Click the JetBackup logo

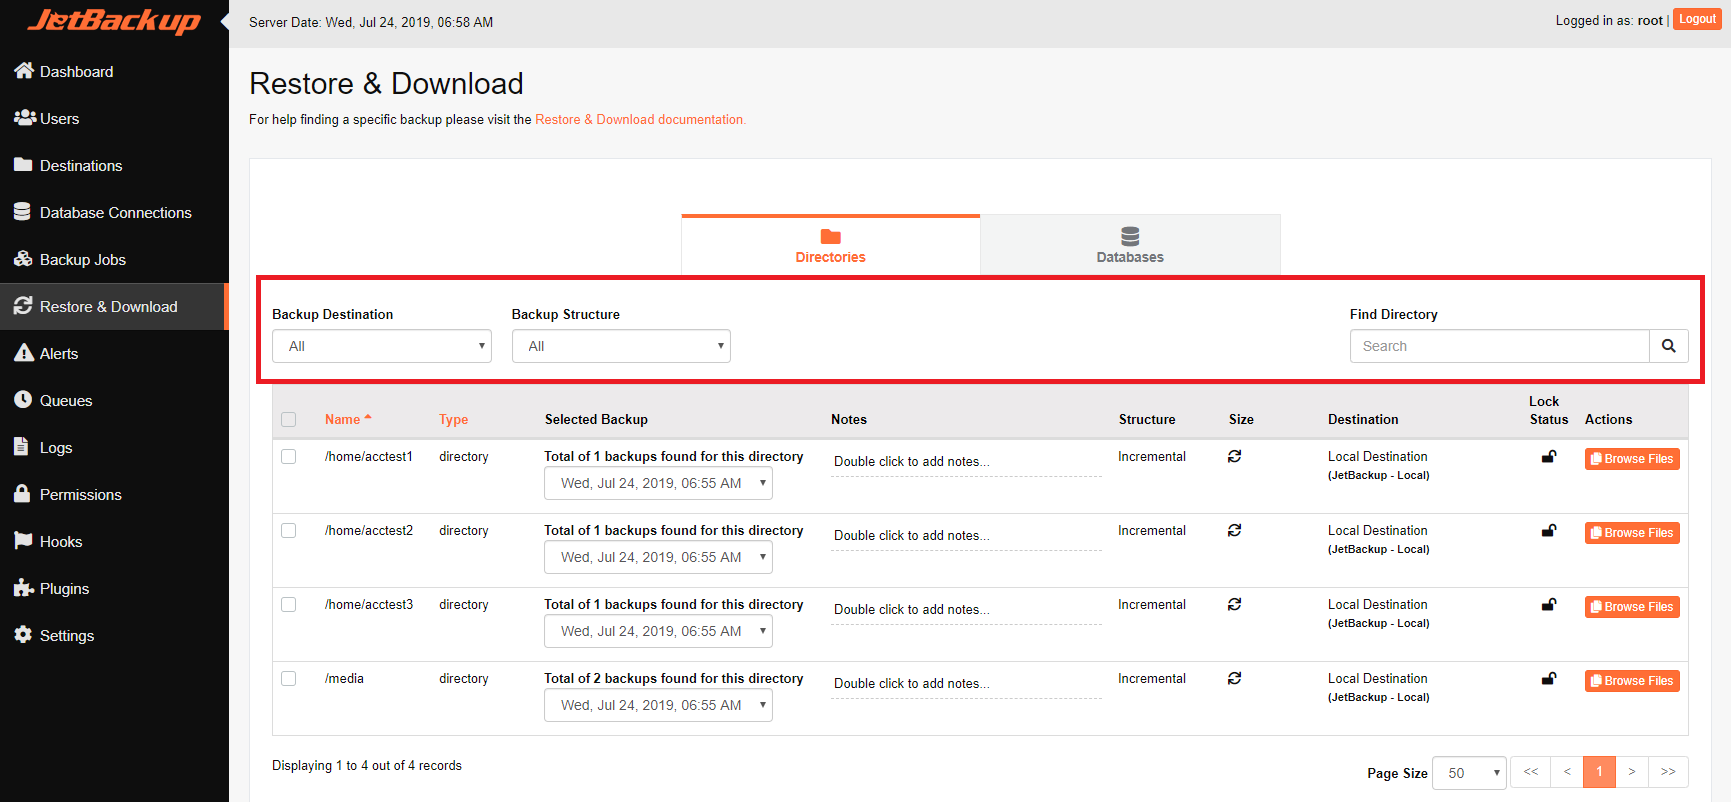point(114,20)
